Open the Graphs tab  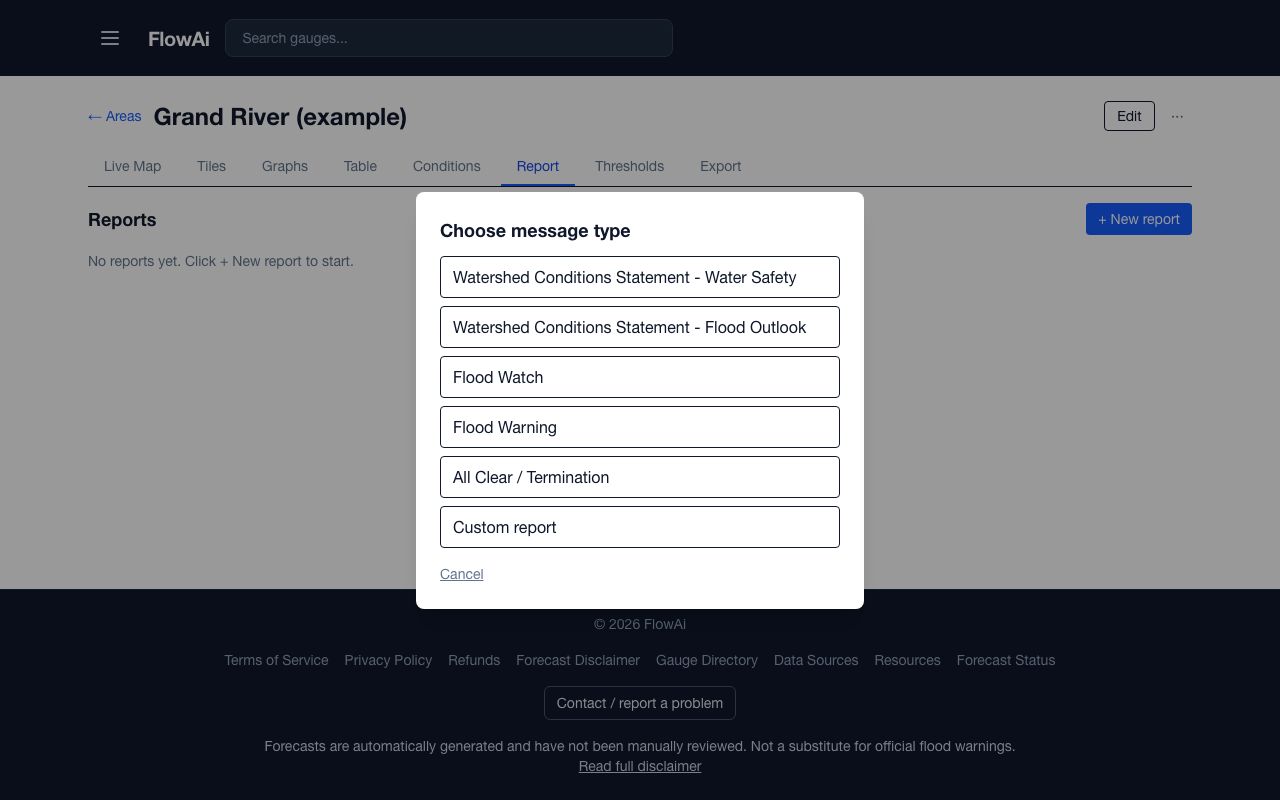(285, 166)
